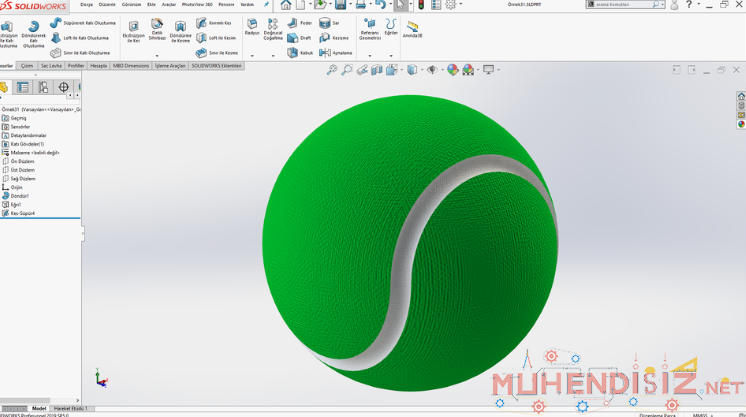Open the Hareket Etüdü 1 tab
The height and width of the screenshot is (417, 746).
(x=70, y=408)
